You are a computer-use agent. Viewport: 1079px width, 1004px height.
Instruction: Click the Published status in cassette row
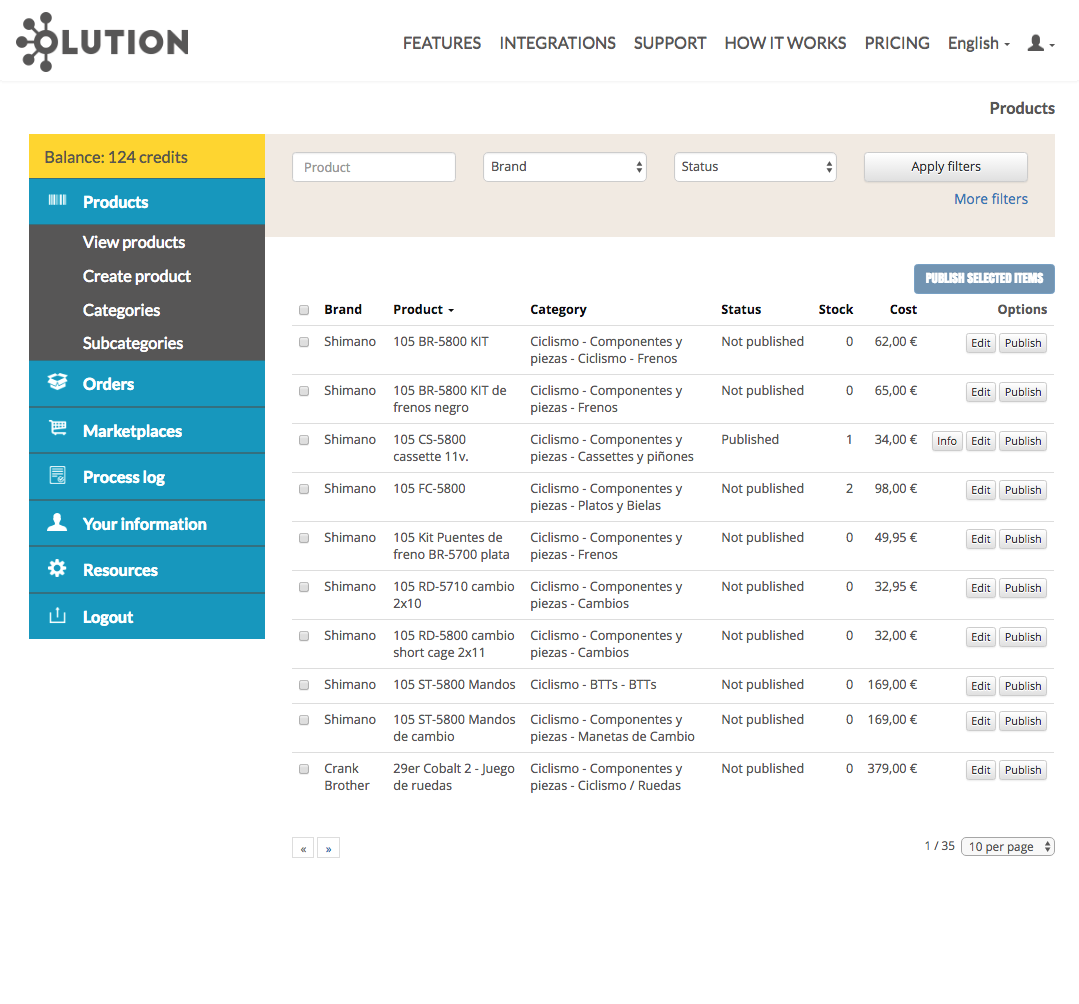(750, 440)
